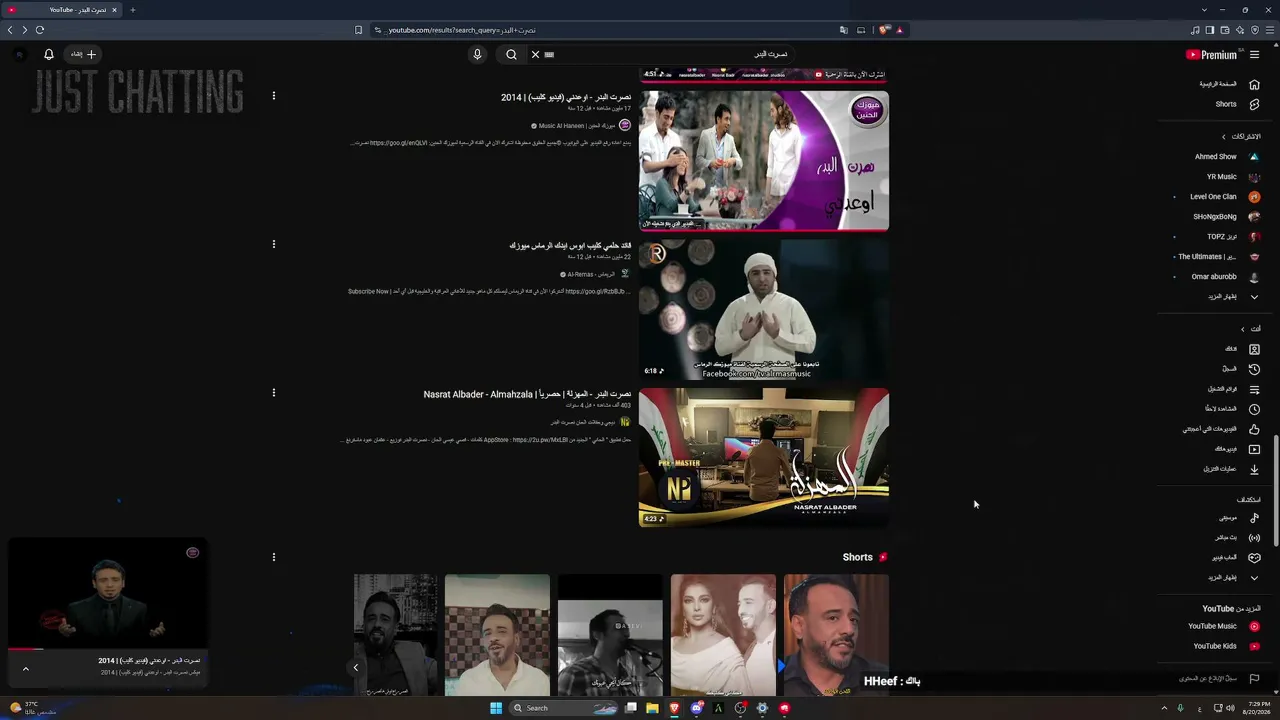Open watch History in sidebar
Screen dimensions: 1280x720
tap(1243, 369)
